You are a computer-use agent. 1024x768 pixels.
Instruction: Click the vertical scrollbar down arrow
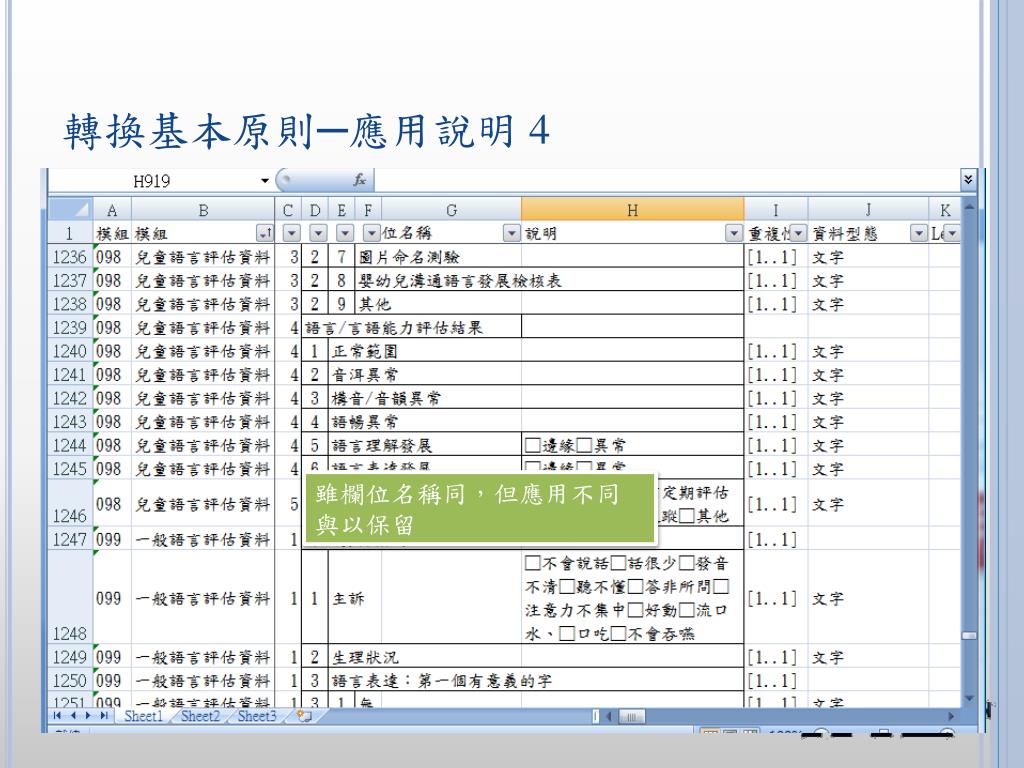pos(969,699)
